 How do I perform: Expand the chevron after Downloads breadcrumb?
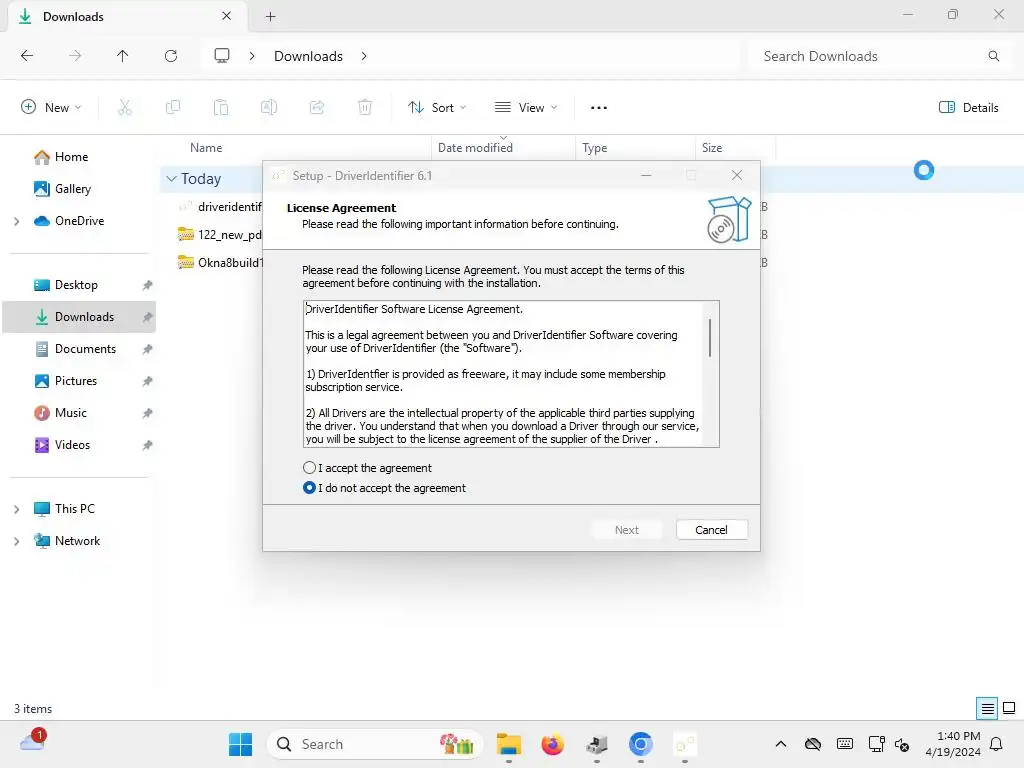[364, 56]
